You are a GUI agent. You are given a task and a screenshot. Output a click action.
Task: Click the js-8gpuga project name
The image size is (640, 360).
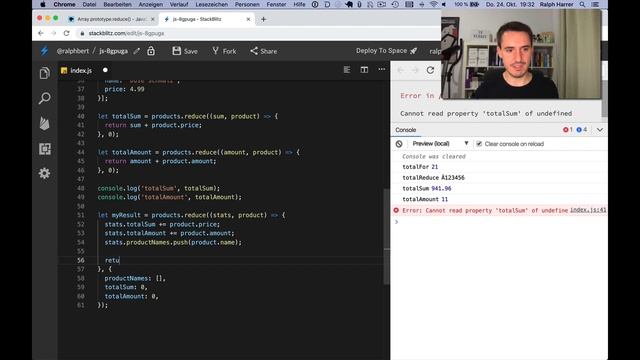click(x=113, y=51)
